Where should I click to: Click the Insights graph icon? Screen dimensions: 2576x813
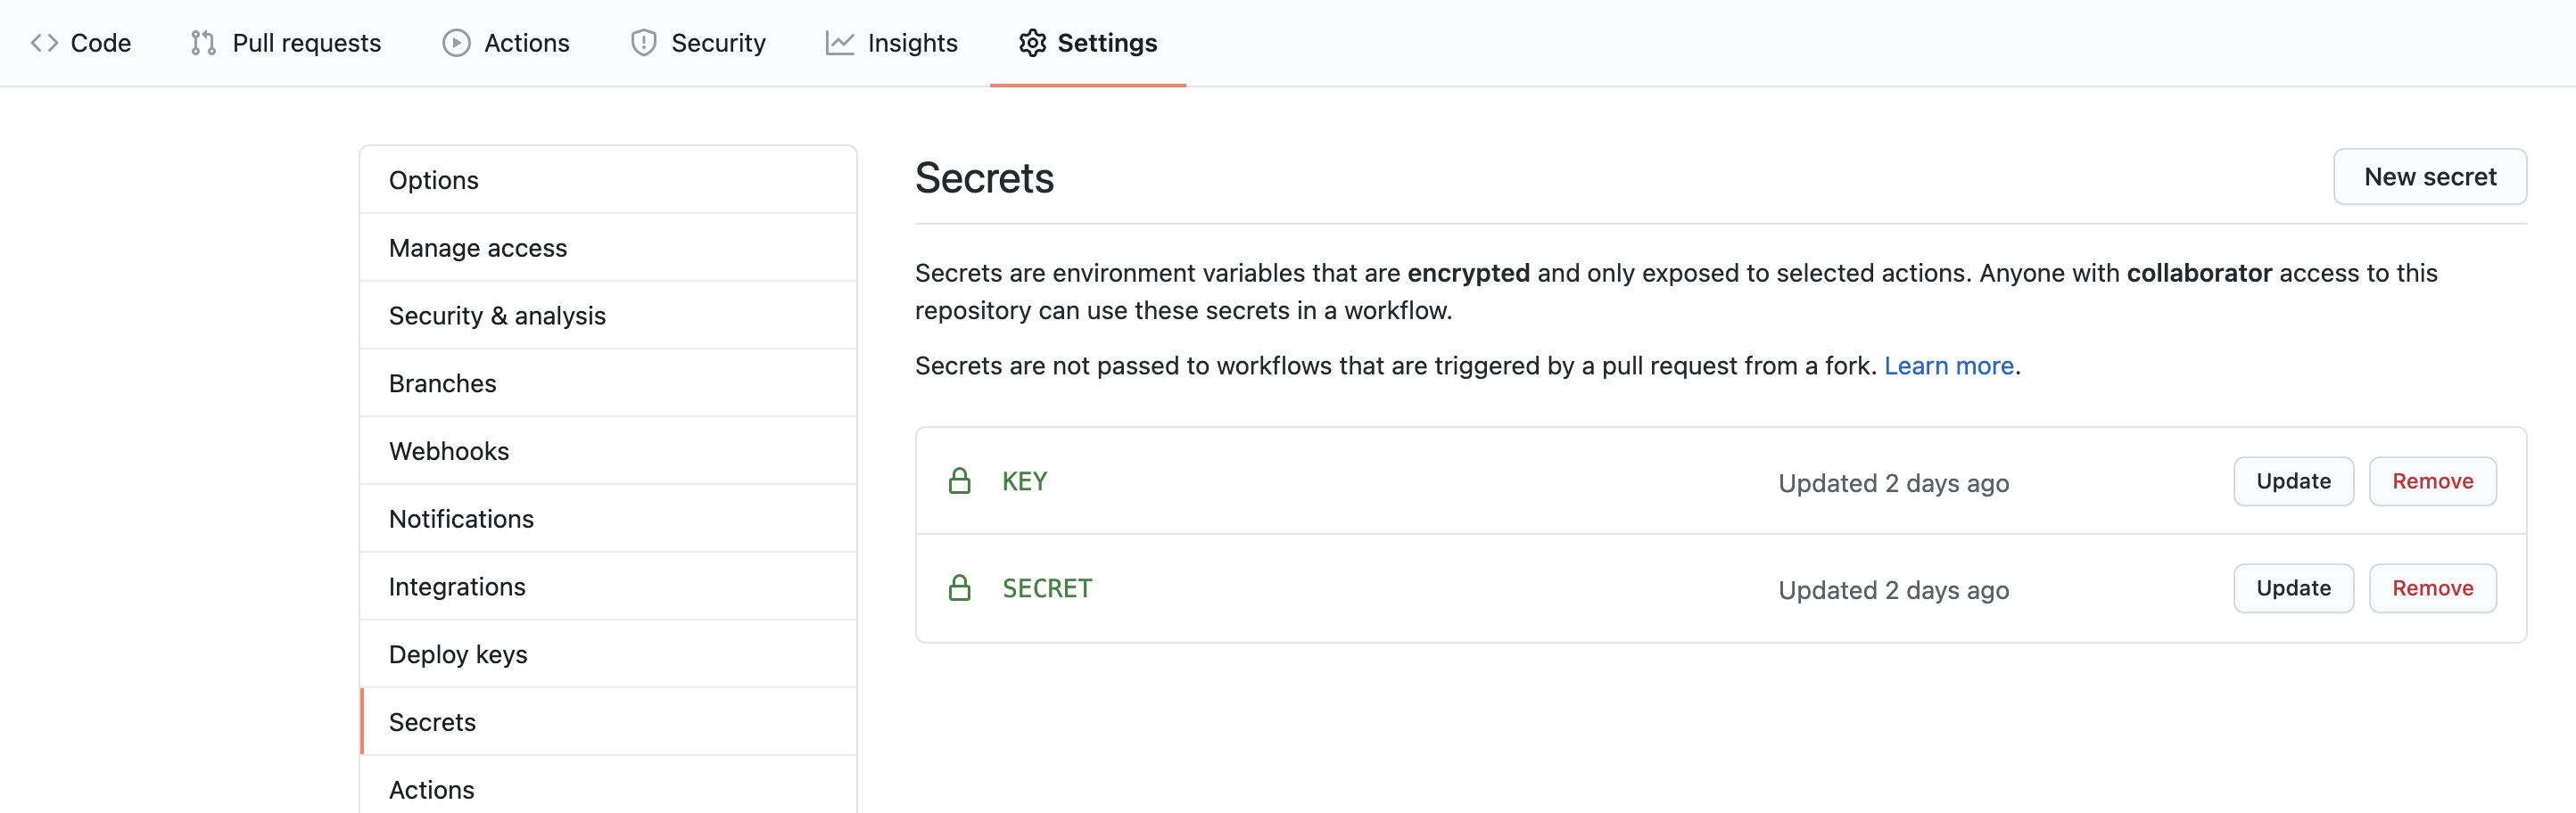click(x=839, y=43)
